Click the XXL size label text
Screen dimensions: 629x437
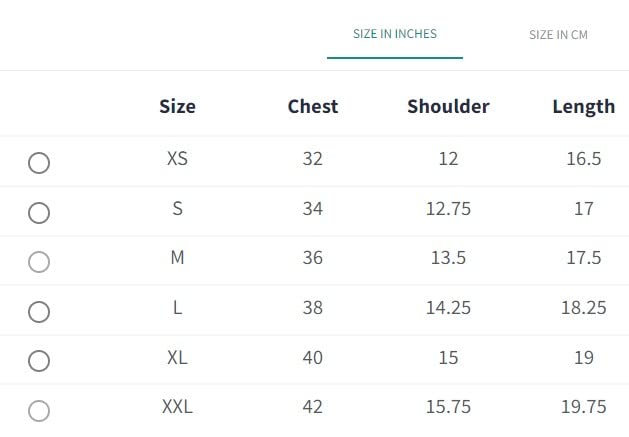click(x=177, y=406)
